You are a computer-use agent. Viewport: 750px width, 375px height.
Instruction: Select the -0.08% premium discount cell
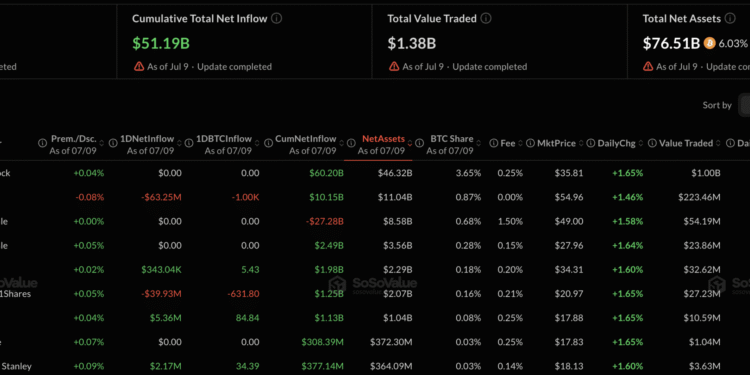89,197
